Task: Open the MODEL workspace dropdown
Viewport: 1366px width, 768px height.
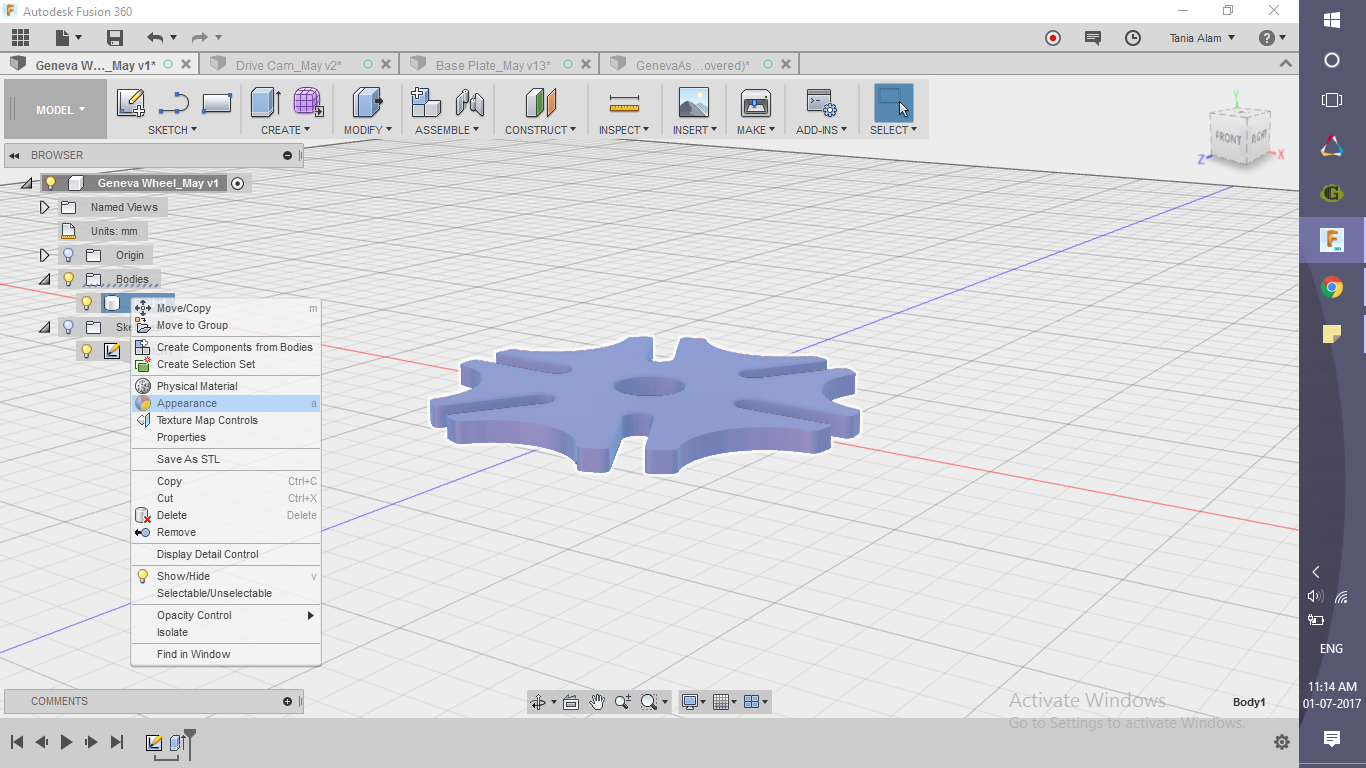Action: pos(56,110)
